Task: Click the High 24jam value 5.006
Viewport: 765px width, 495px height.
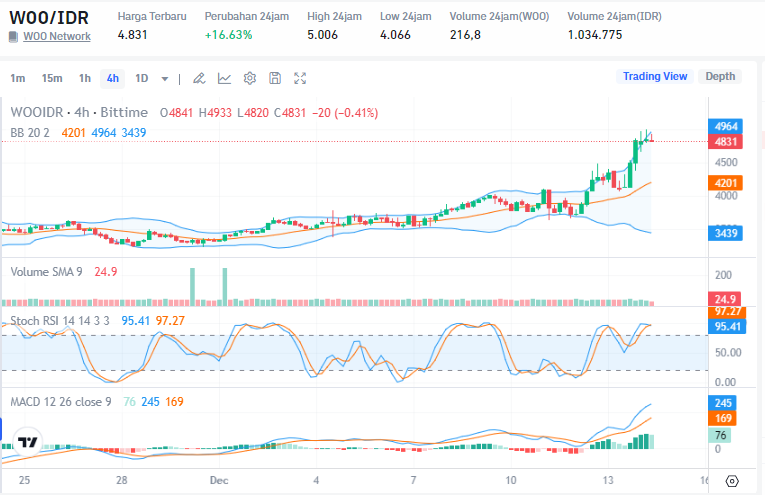Action: pyautogui.click(x=322, y=35)
